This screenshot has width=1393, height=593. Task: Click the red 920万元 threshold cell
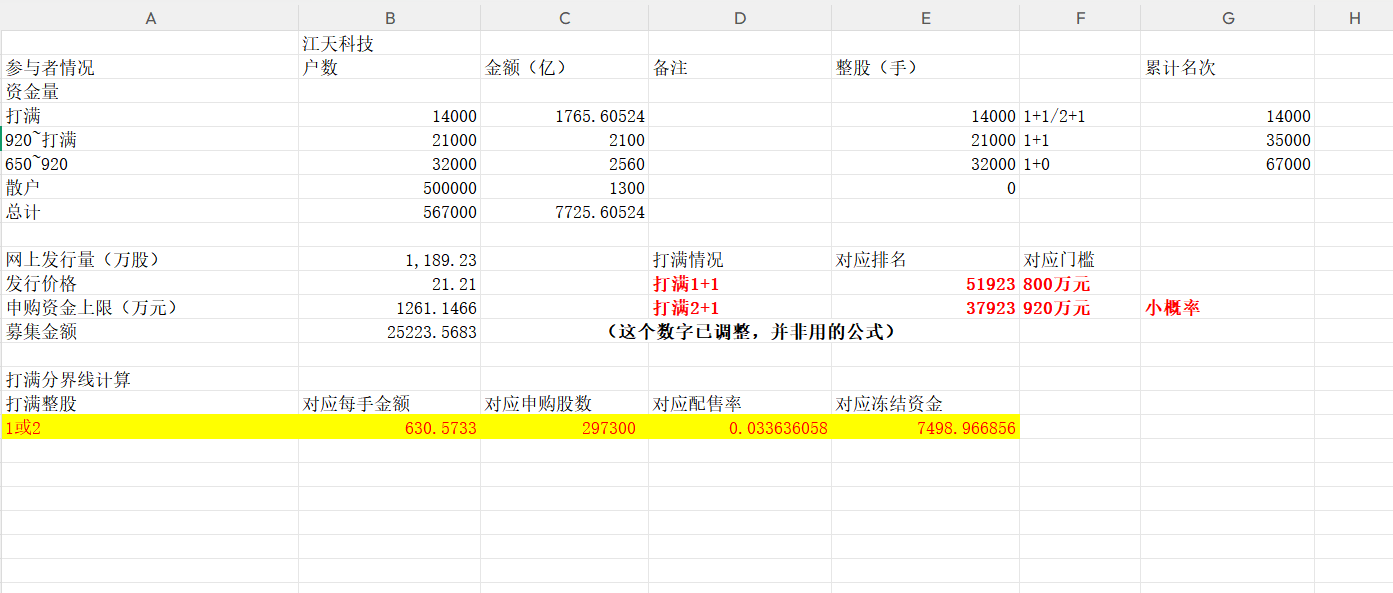click(x=1080, y=308)
